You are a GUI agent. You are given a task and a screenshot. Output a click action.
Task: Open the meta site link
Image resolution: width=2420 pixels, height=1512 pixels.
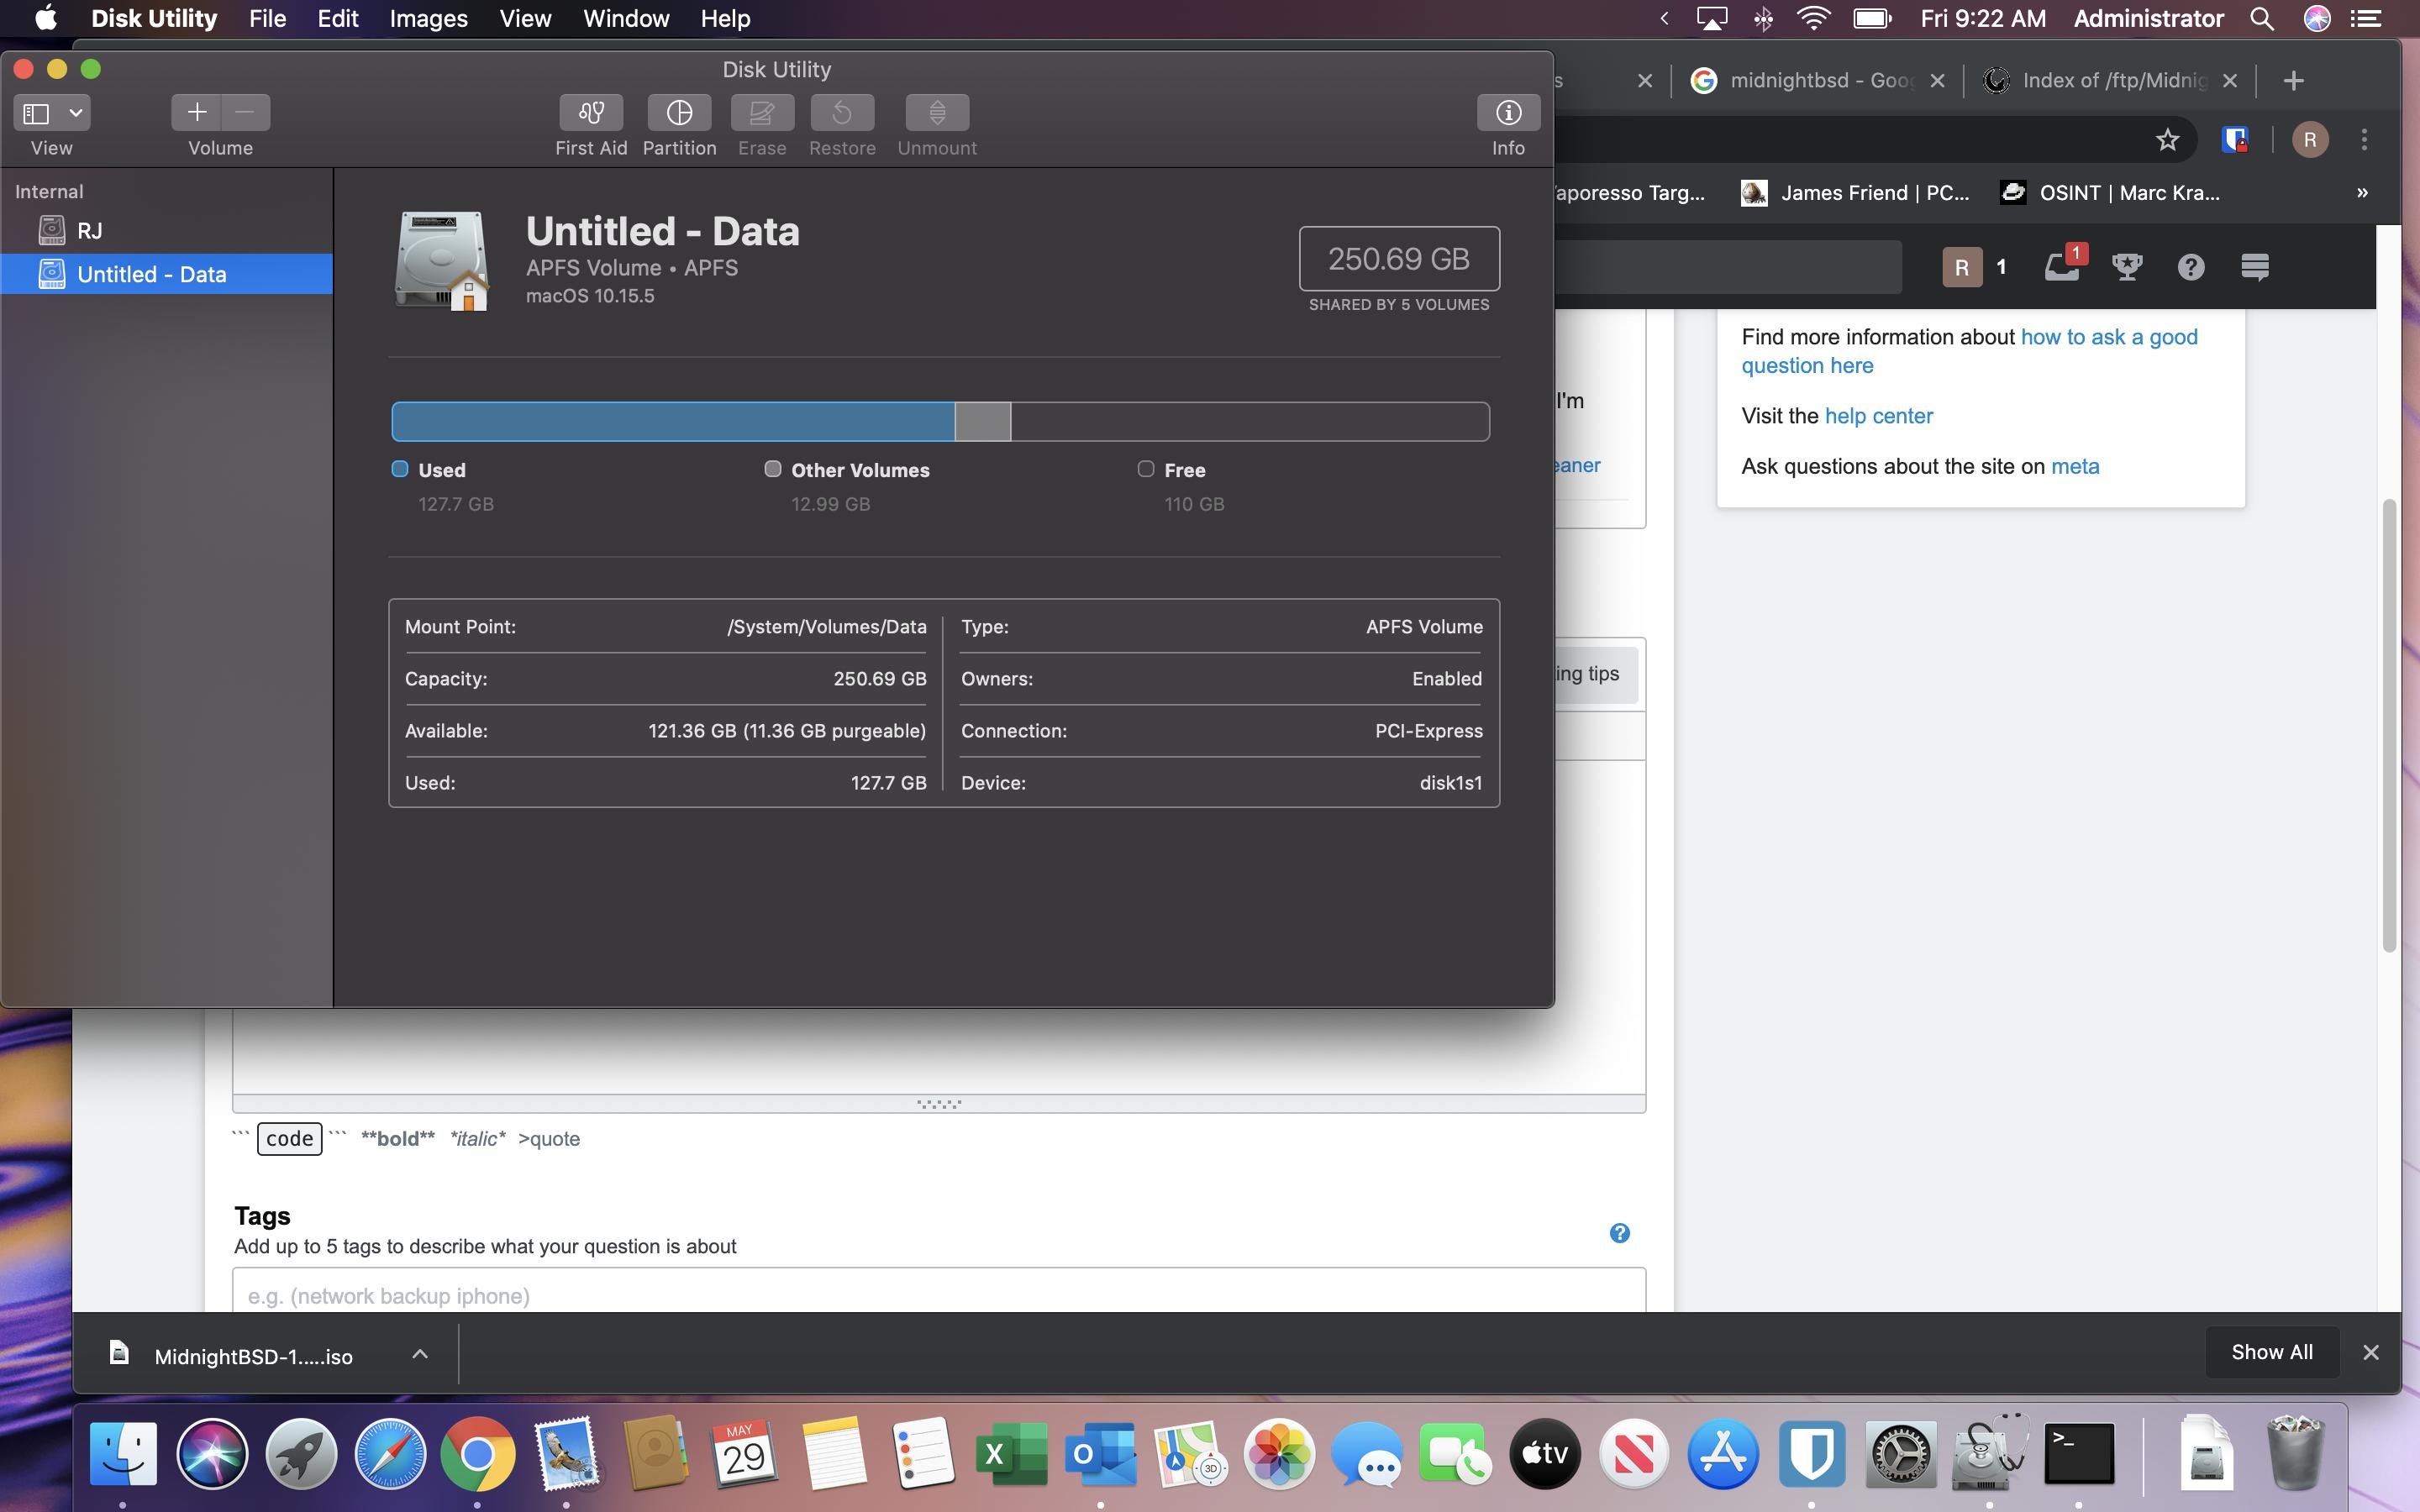pos(2075,467)
